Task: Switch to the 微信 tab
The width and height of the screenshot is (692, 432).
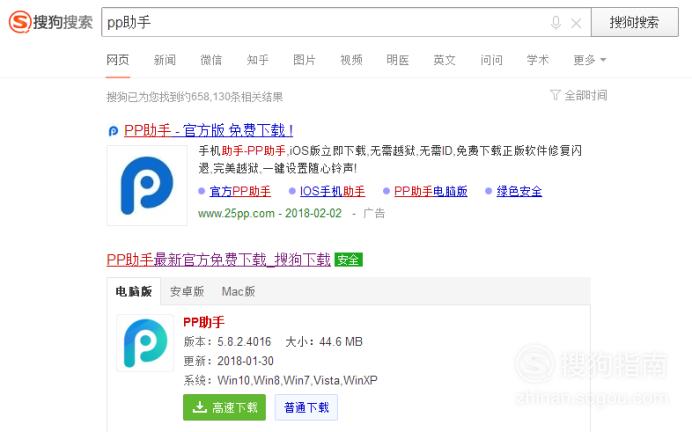Action: click(x=211, y=60)
